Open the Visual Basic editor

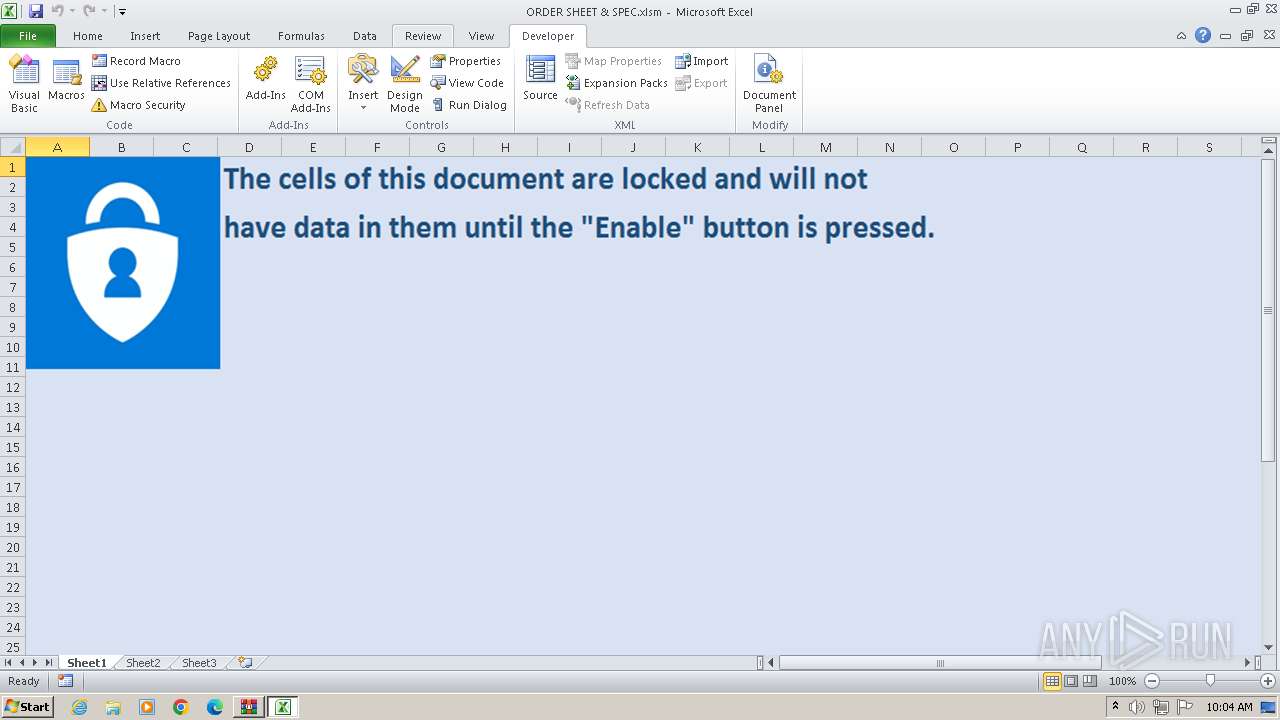24,84
